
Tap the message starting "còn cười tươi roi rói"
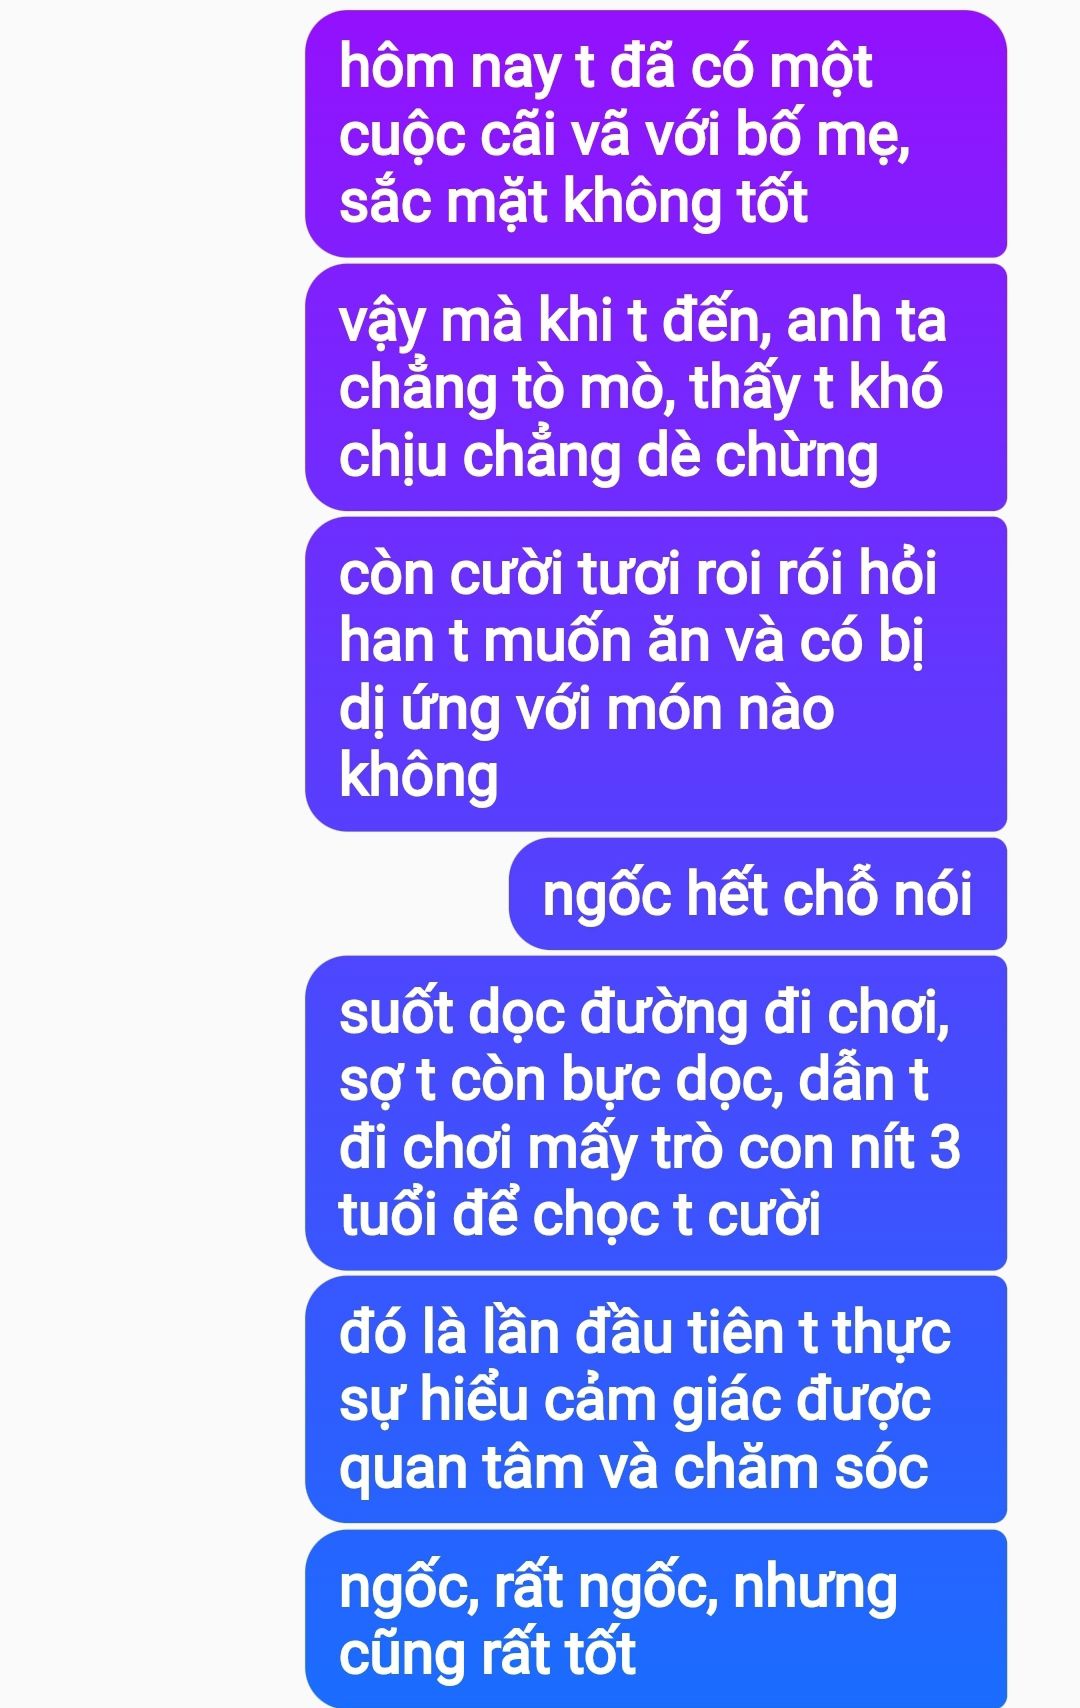(656, 674)
